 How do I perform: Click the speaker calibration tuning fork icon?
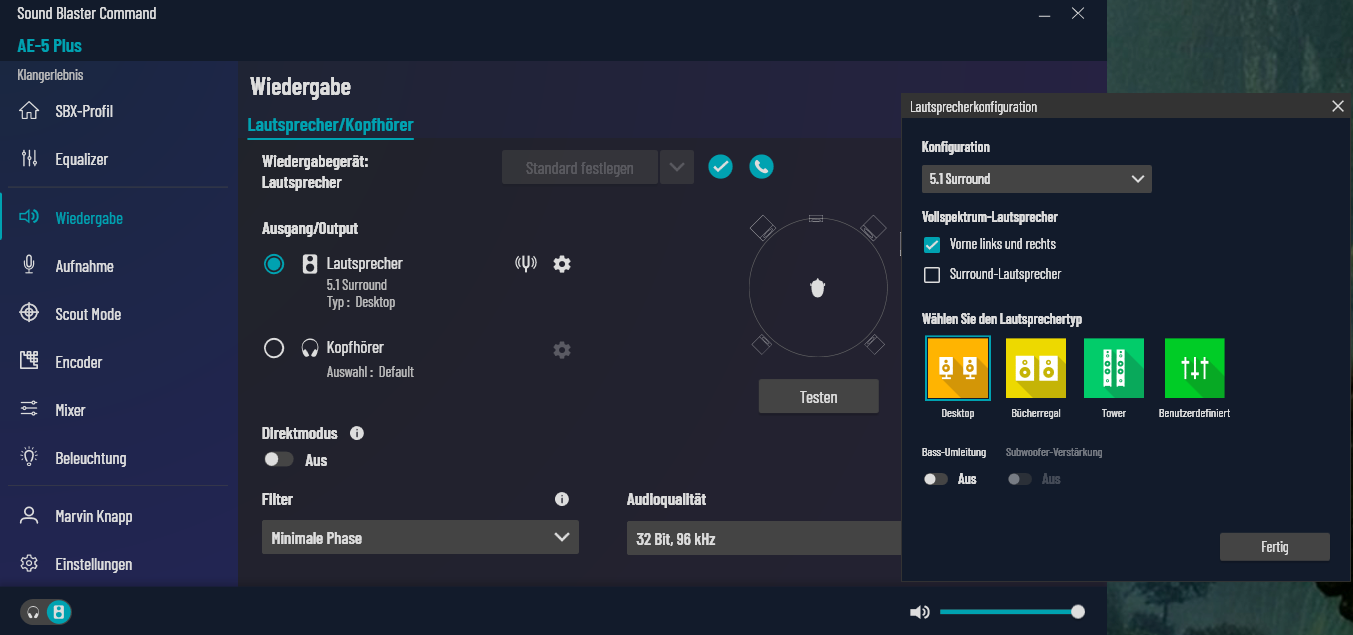point(526,264)
